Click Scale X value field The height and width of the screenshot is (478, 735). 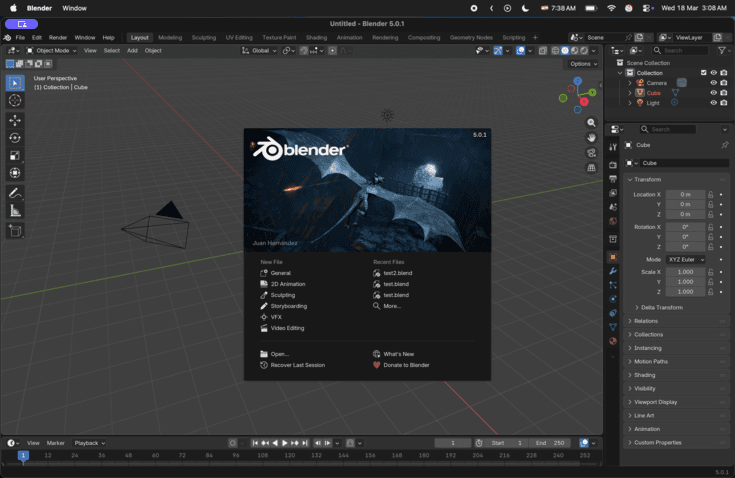tap(685, 272)
